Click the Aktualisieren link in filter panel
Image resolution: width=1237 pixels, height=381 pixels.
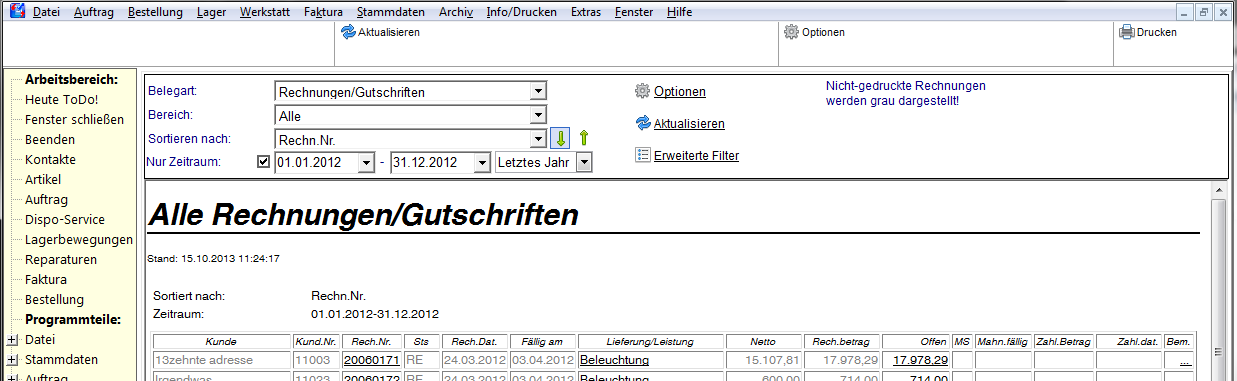click(689, 123)
